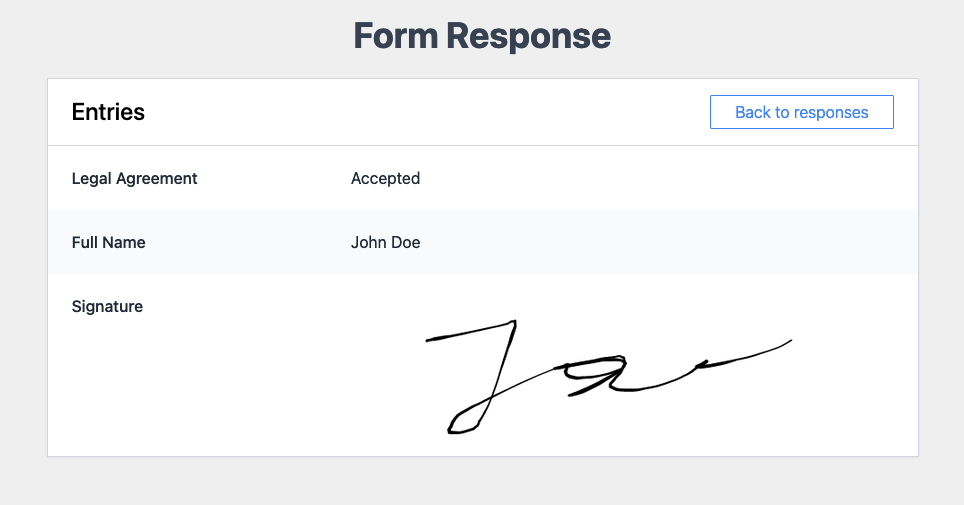Click the word Response in the title
964x505 pixels.
(x=529, y=36)
